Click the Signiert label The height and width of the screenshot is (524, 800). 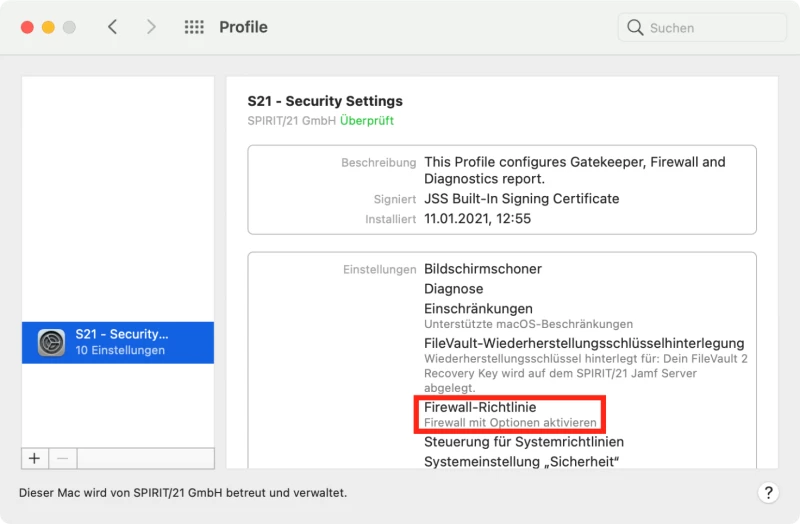(395, 199)
